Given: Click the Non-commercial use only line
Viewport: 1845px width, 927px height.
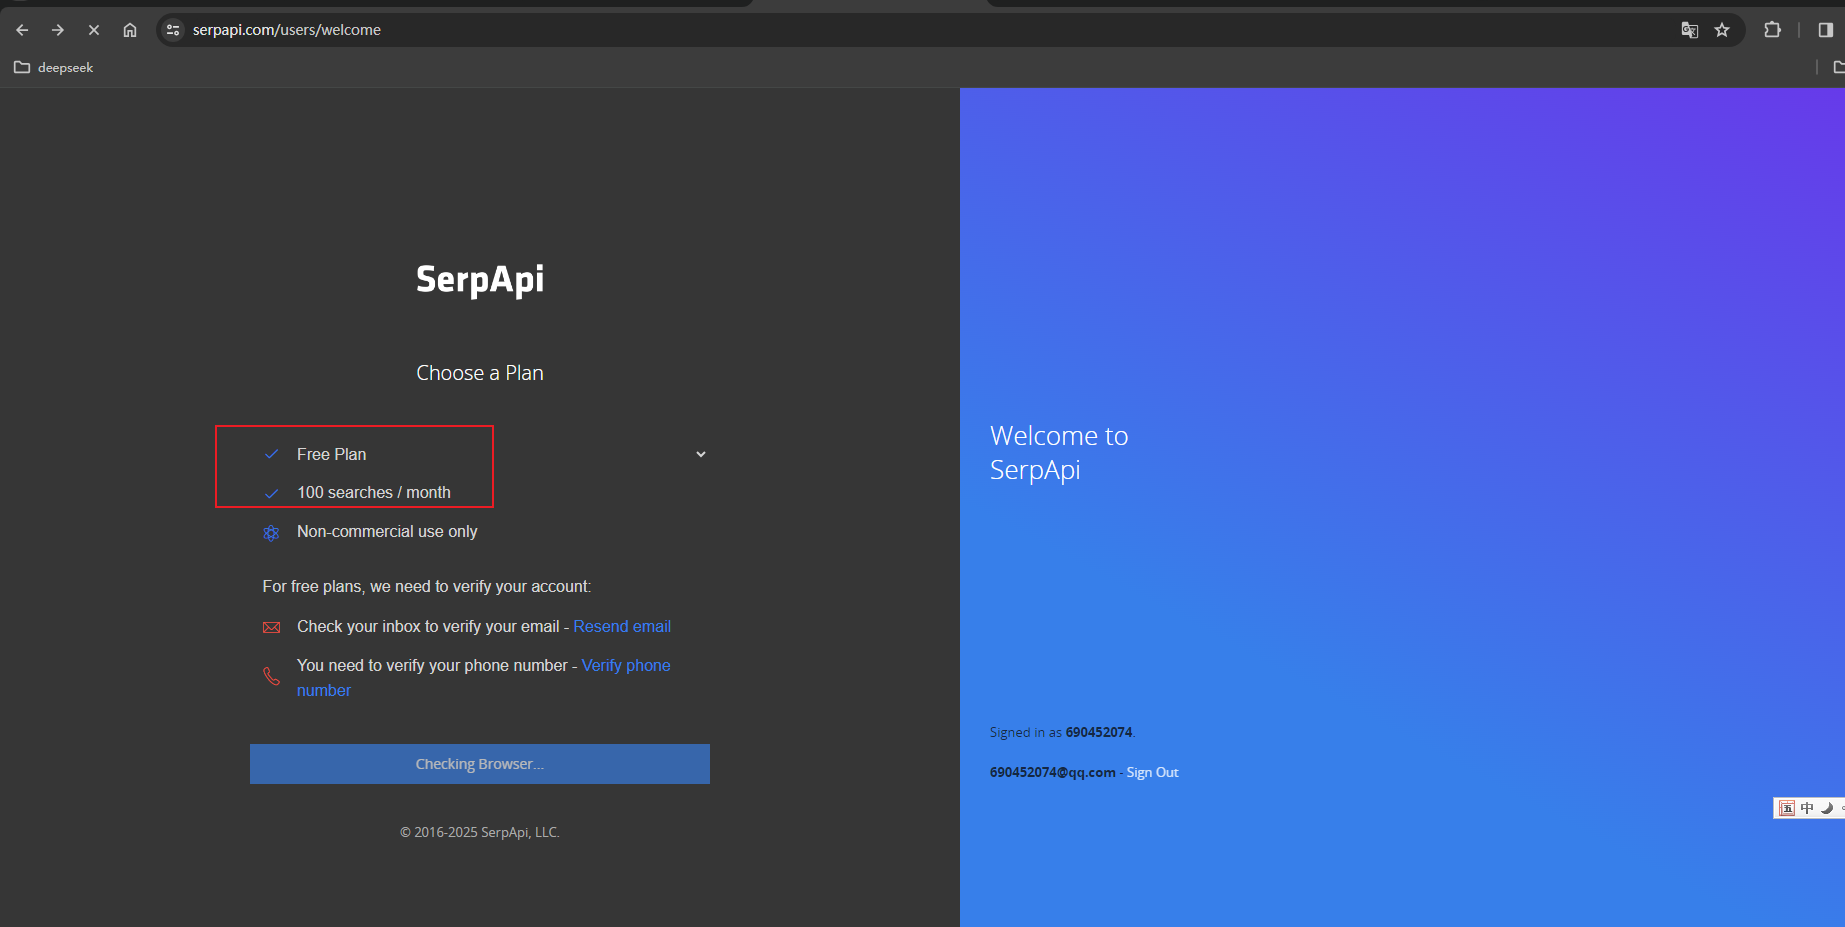Looking at the screenshot, I should click(x=387, y=531).
